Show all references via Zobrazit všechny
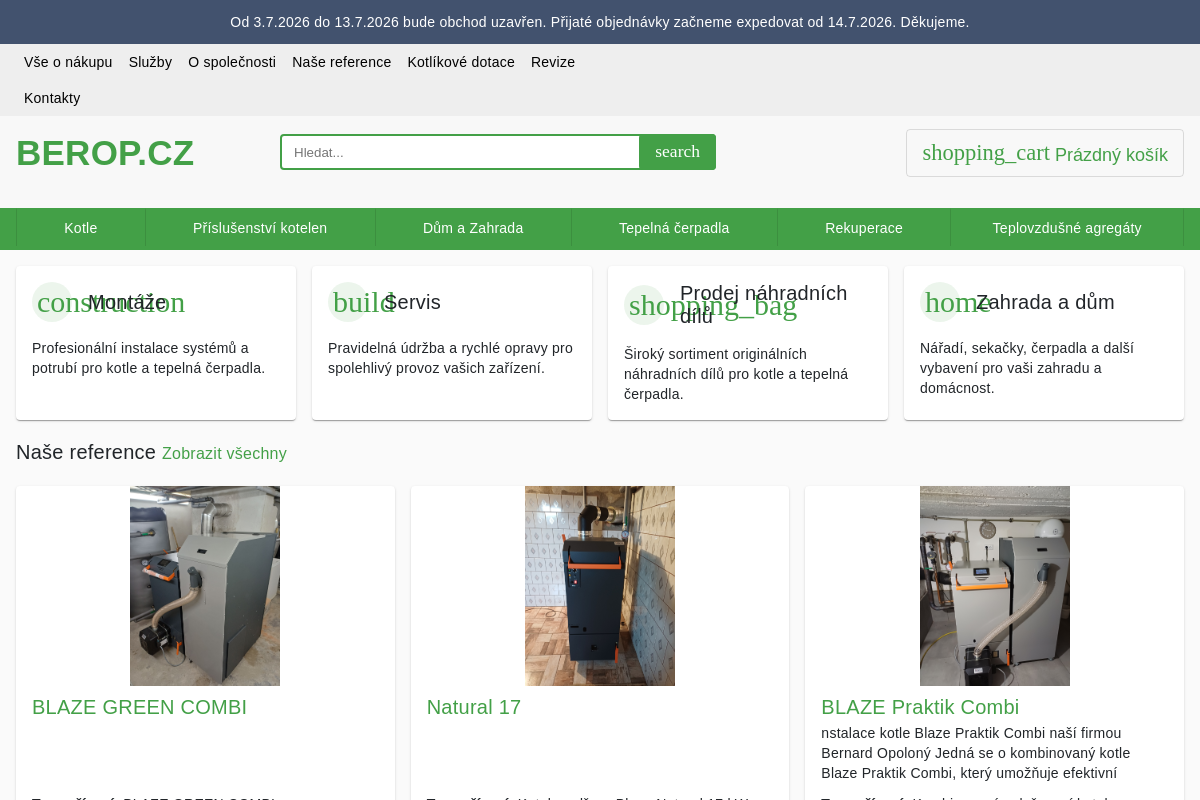 coord(224,453)
